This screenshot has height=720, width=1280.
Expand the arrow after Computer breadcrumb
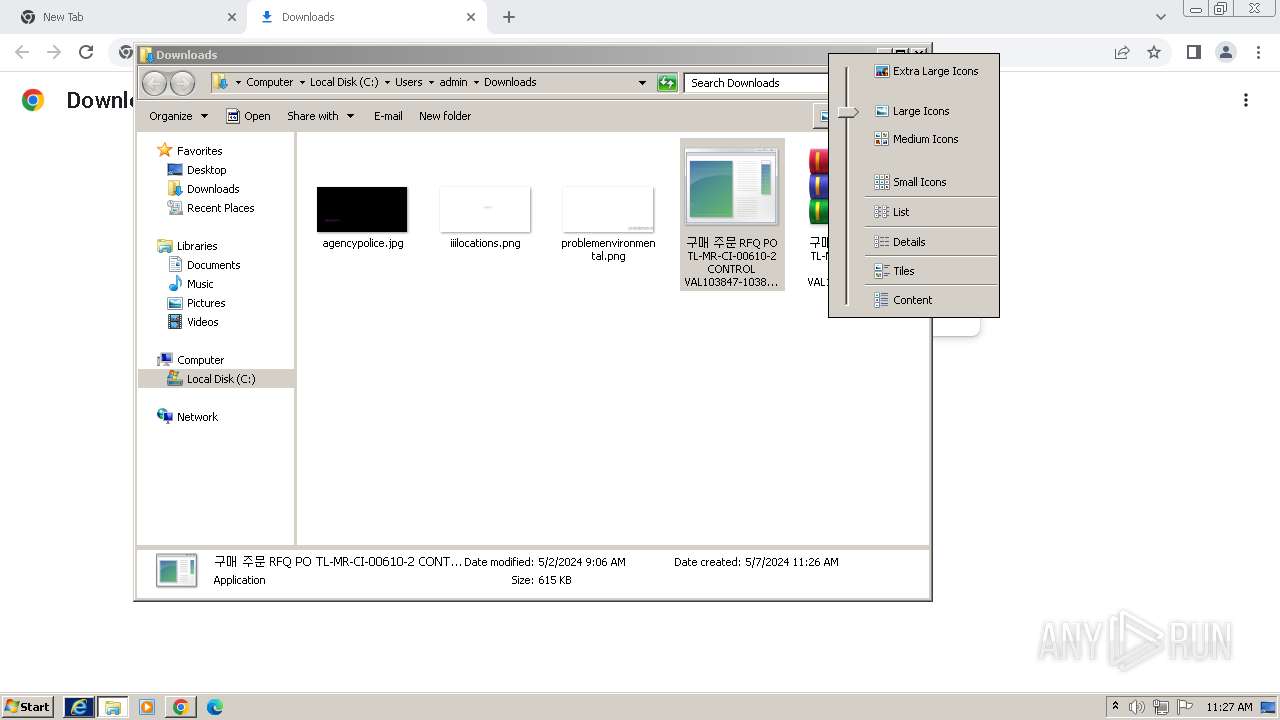click(302, 83)
